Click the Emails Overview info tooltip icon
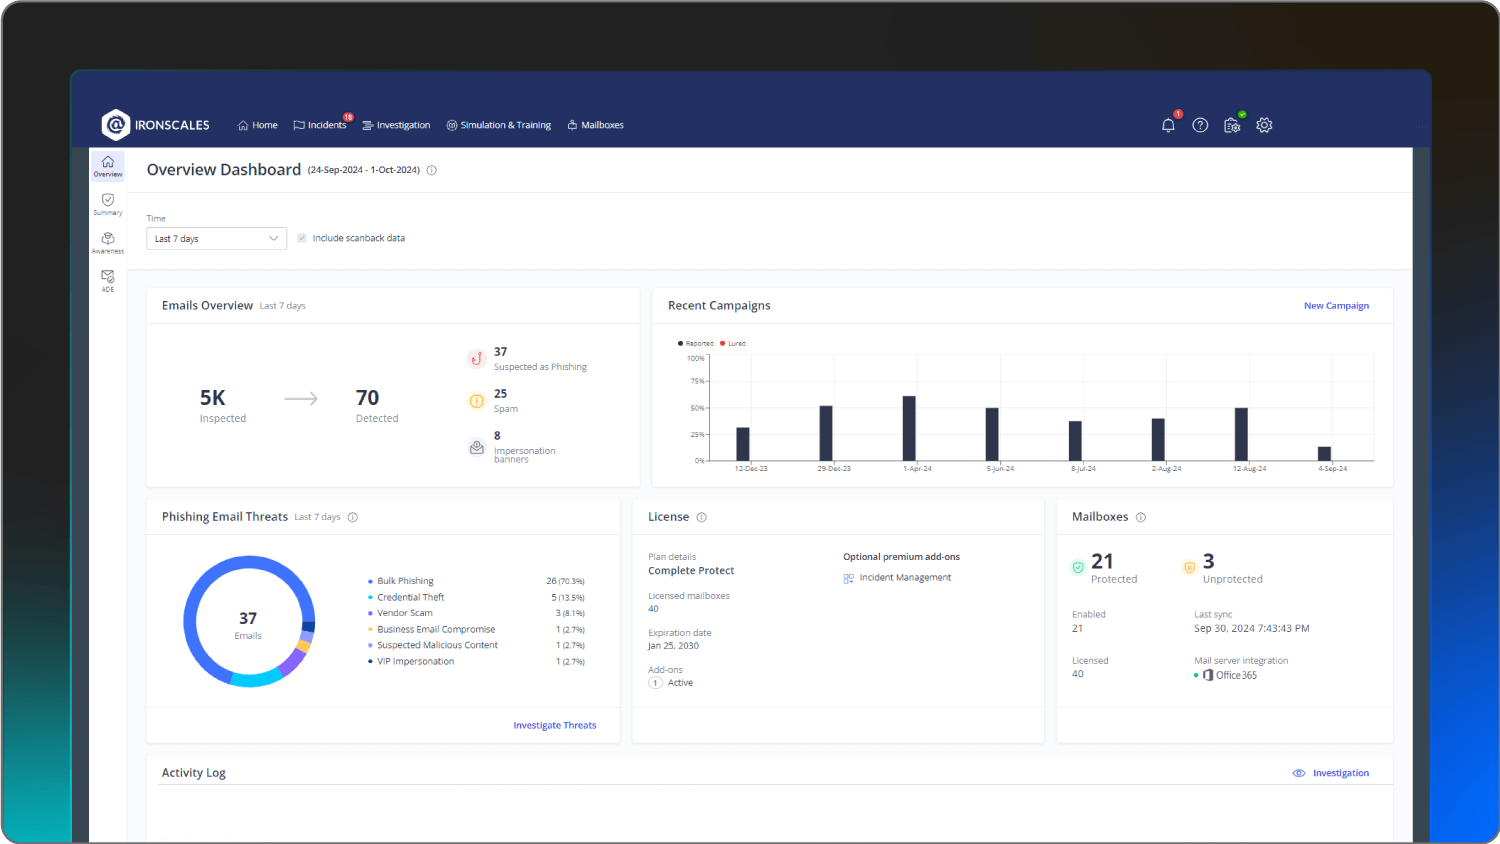The image size is (1500, 844). coord(431,170)
